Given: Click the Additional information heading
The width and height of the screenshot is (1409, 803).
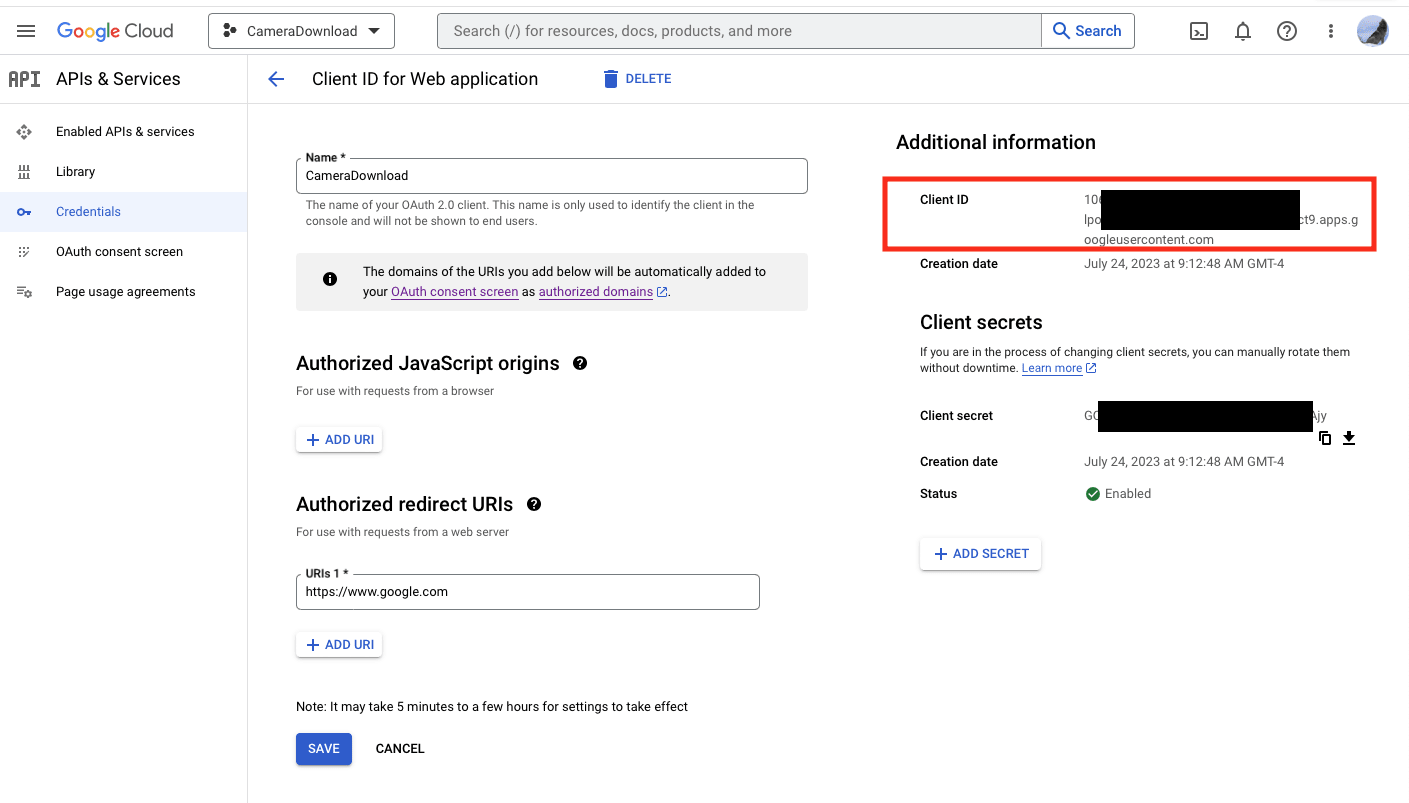Looking at the screenshot, I should tap(996, 142).
